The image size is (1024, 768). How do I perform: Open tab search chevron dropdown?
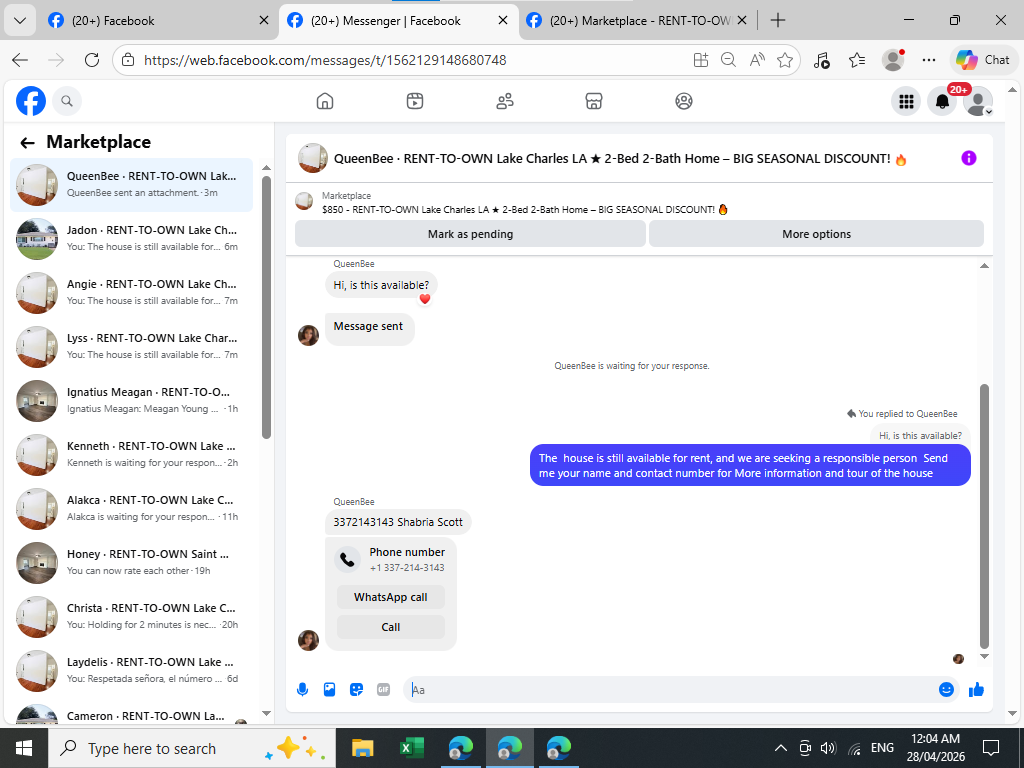pyautogui.click(x=20, y=20)
